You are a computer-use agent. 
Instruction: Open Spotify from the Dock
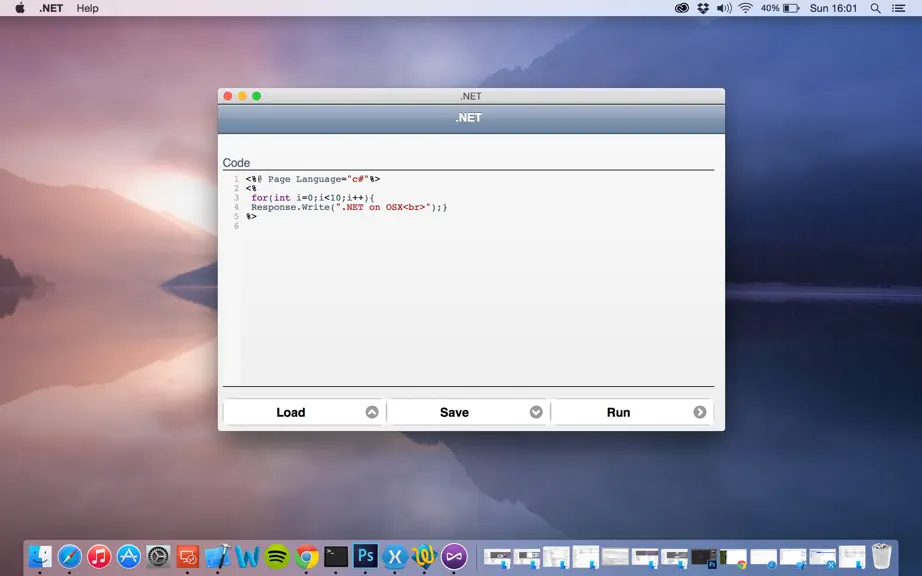[x=277, y=556]
